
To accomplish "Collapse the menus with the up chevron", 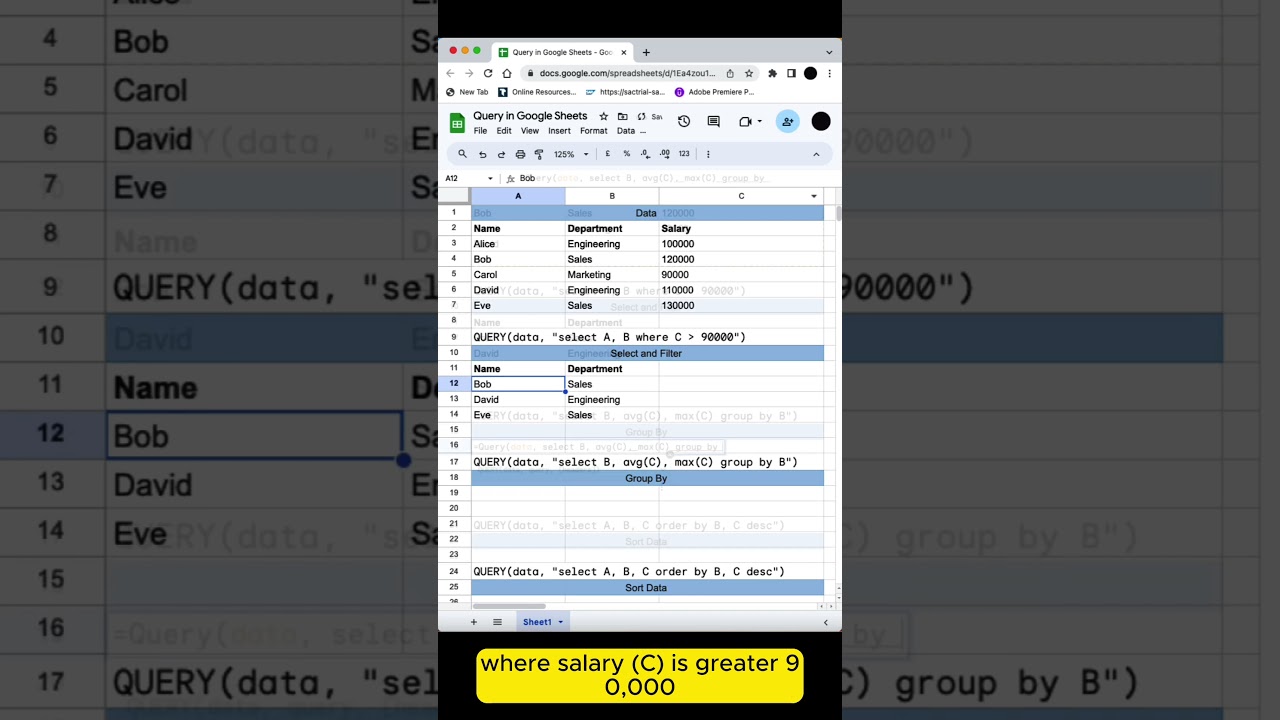I will click(816, 154).
